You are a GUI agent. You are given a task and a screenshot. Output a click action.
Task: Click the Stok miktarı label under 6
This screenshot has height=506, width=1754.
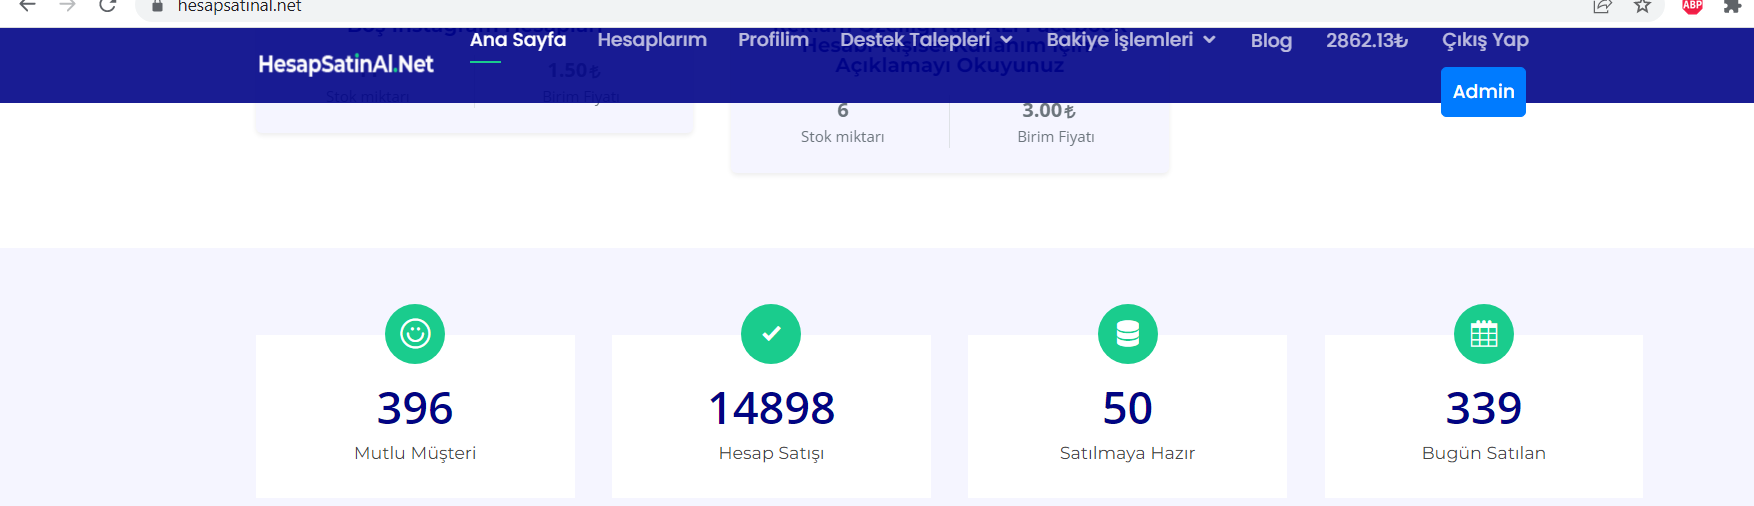tap(843, 137)
